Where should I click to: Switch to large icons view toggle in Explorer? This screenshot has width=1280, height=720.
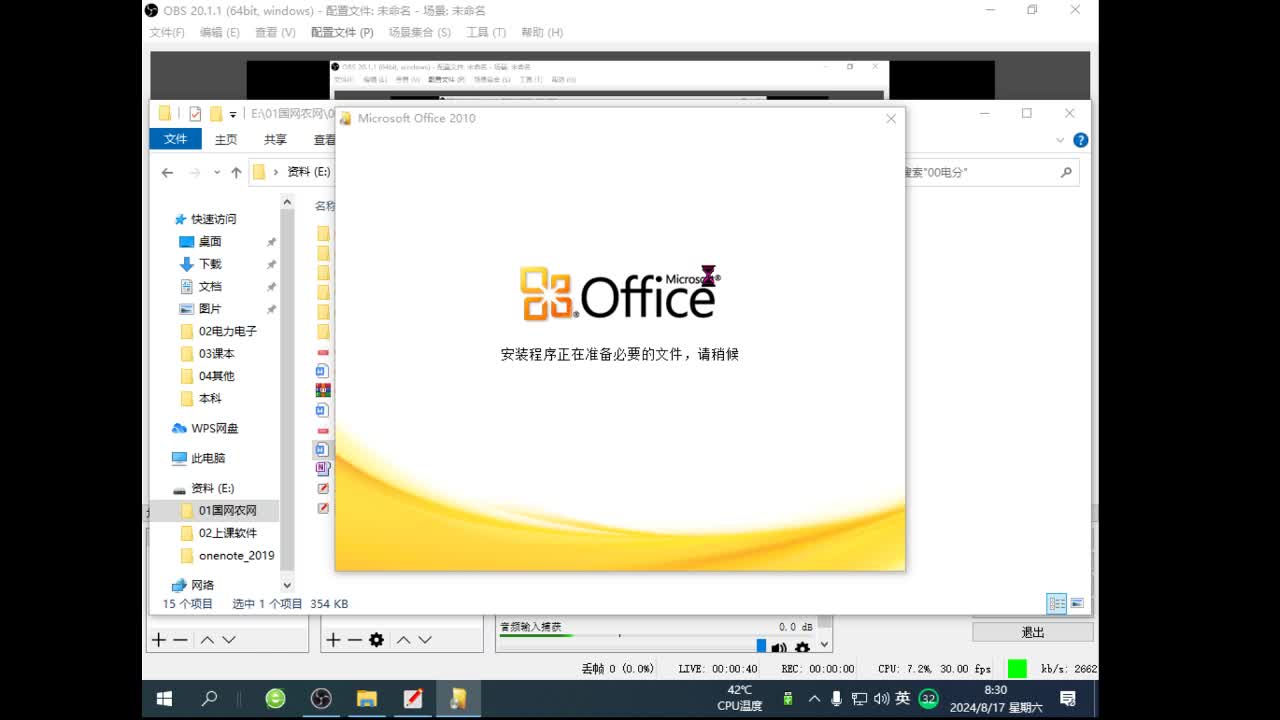pos(1077,603)
